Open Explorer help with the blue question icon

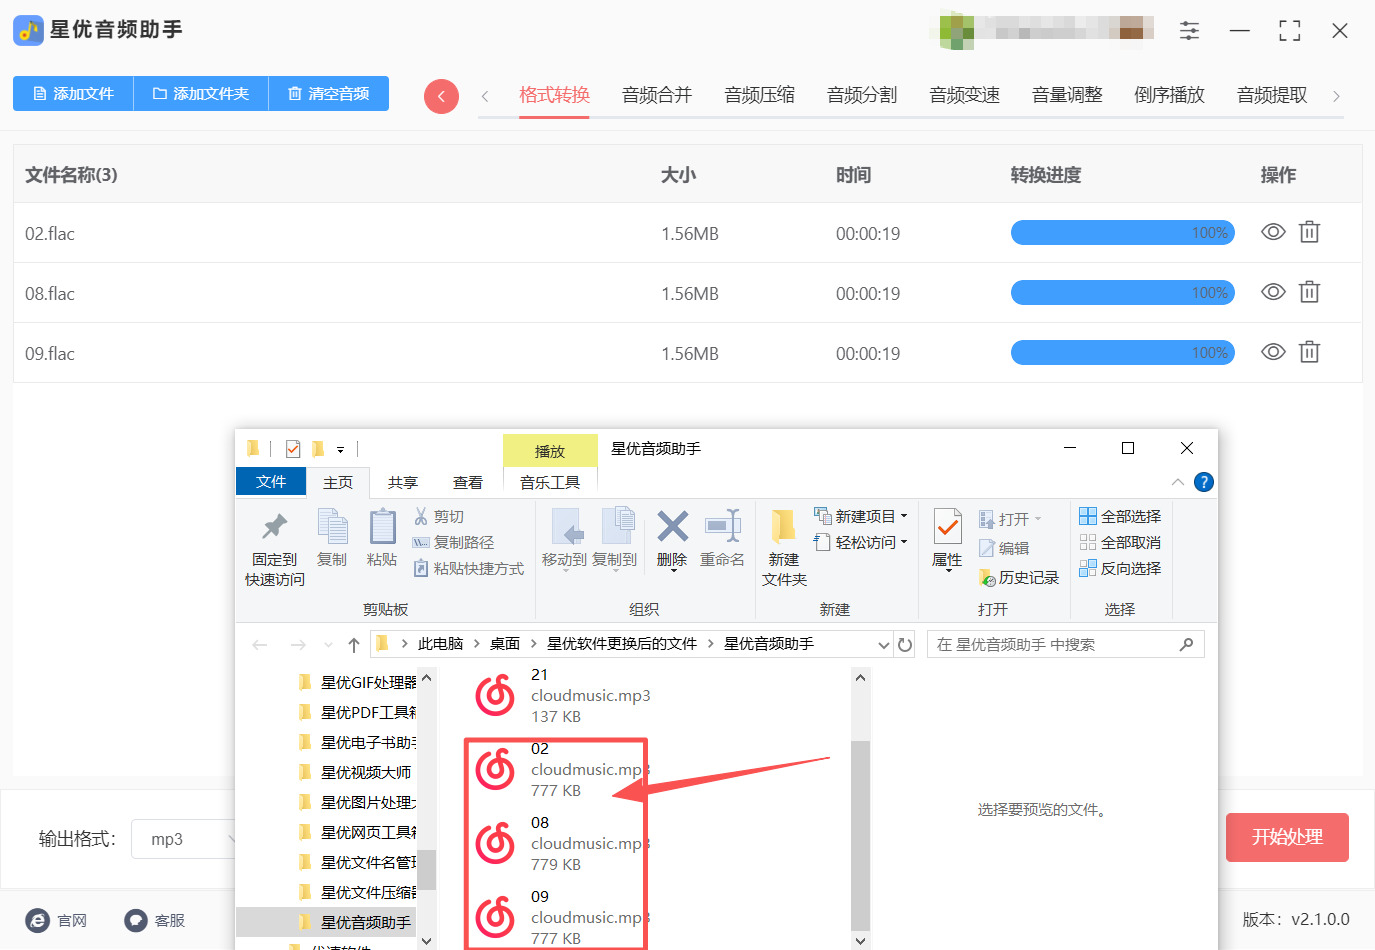coord(1204,482)
